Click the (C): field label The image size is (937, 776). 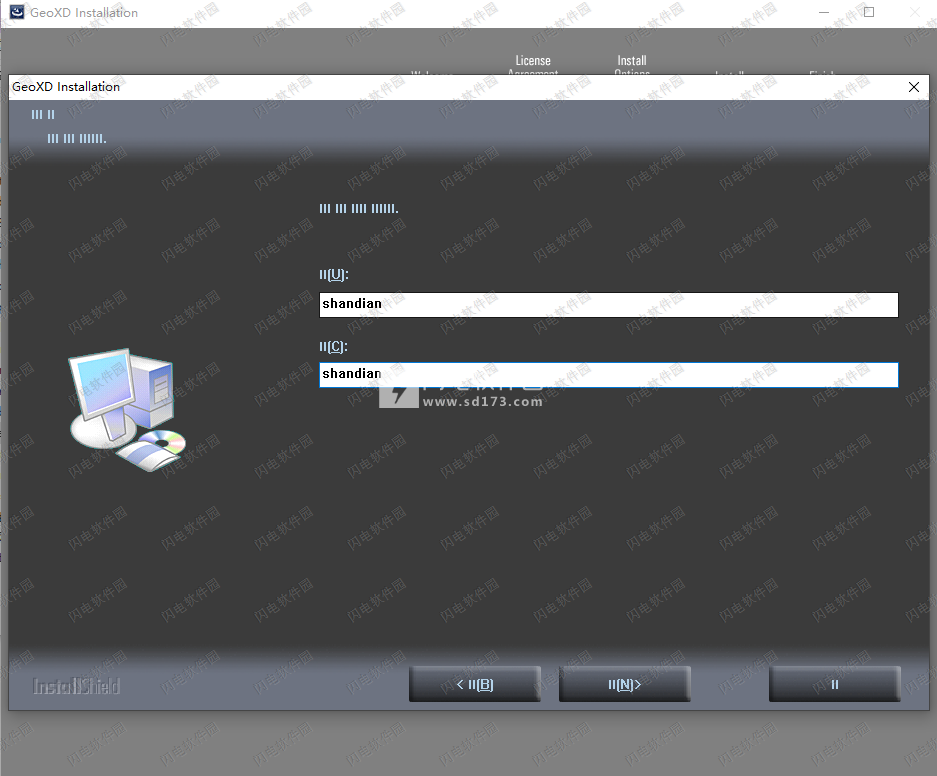pyautogui.click(x=333, y=346)
